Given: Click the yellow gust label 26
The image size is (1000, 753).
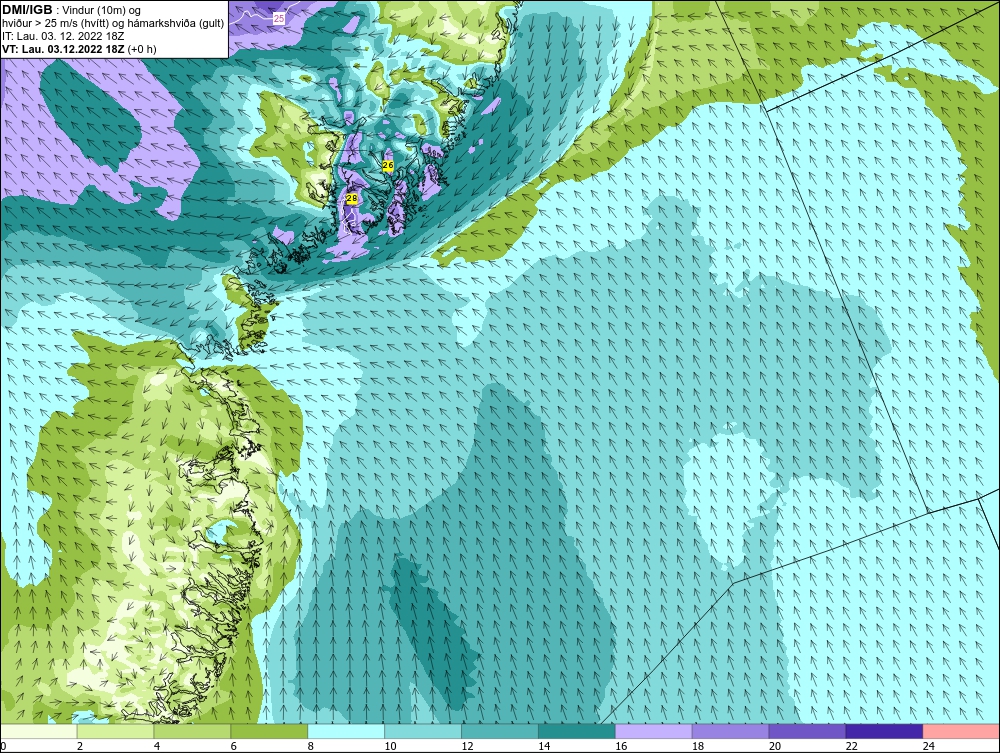Looking at the screenshot, I should pyautogui.click(x=388, y=166).
